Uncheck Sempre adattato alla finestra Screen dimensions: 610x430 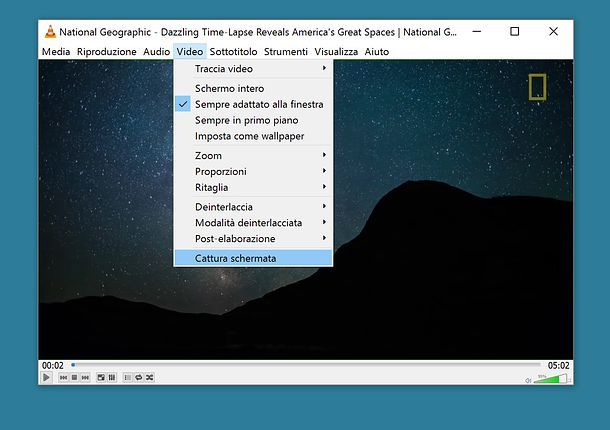click(253, 104)
